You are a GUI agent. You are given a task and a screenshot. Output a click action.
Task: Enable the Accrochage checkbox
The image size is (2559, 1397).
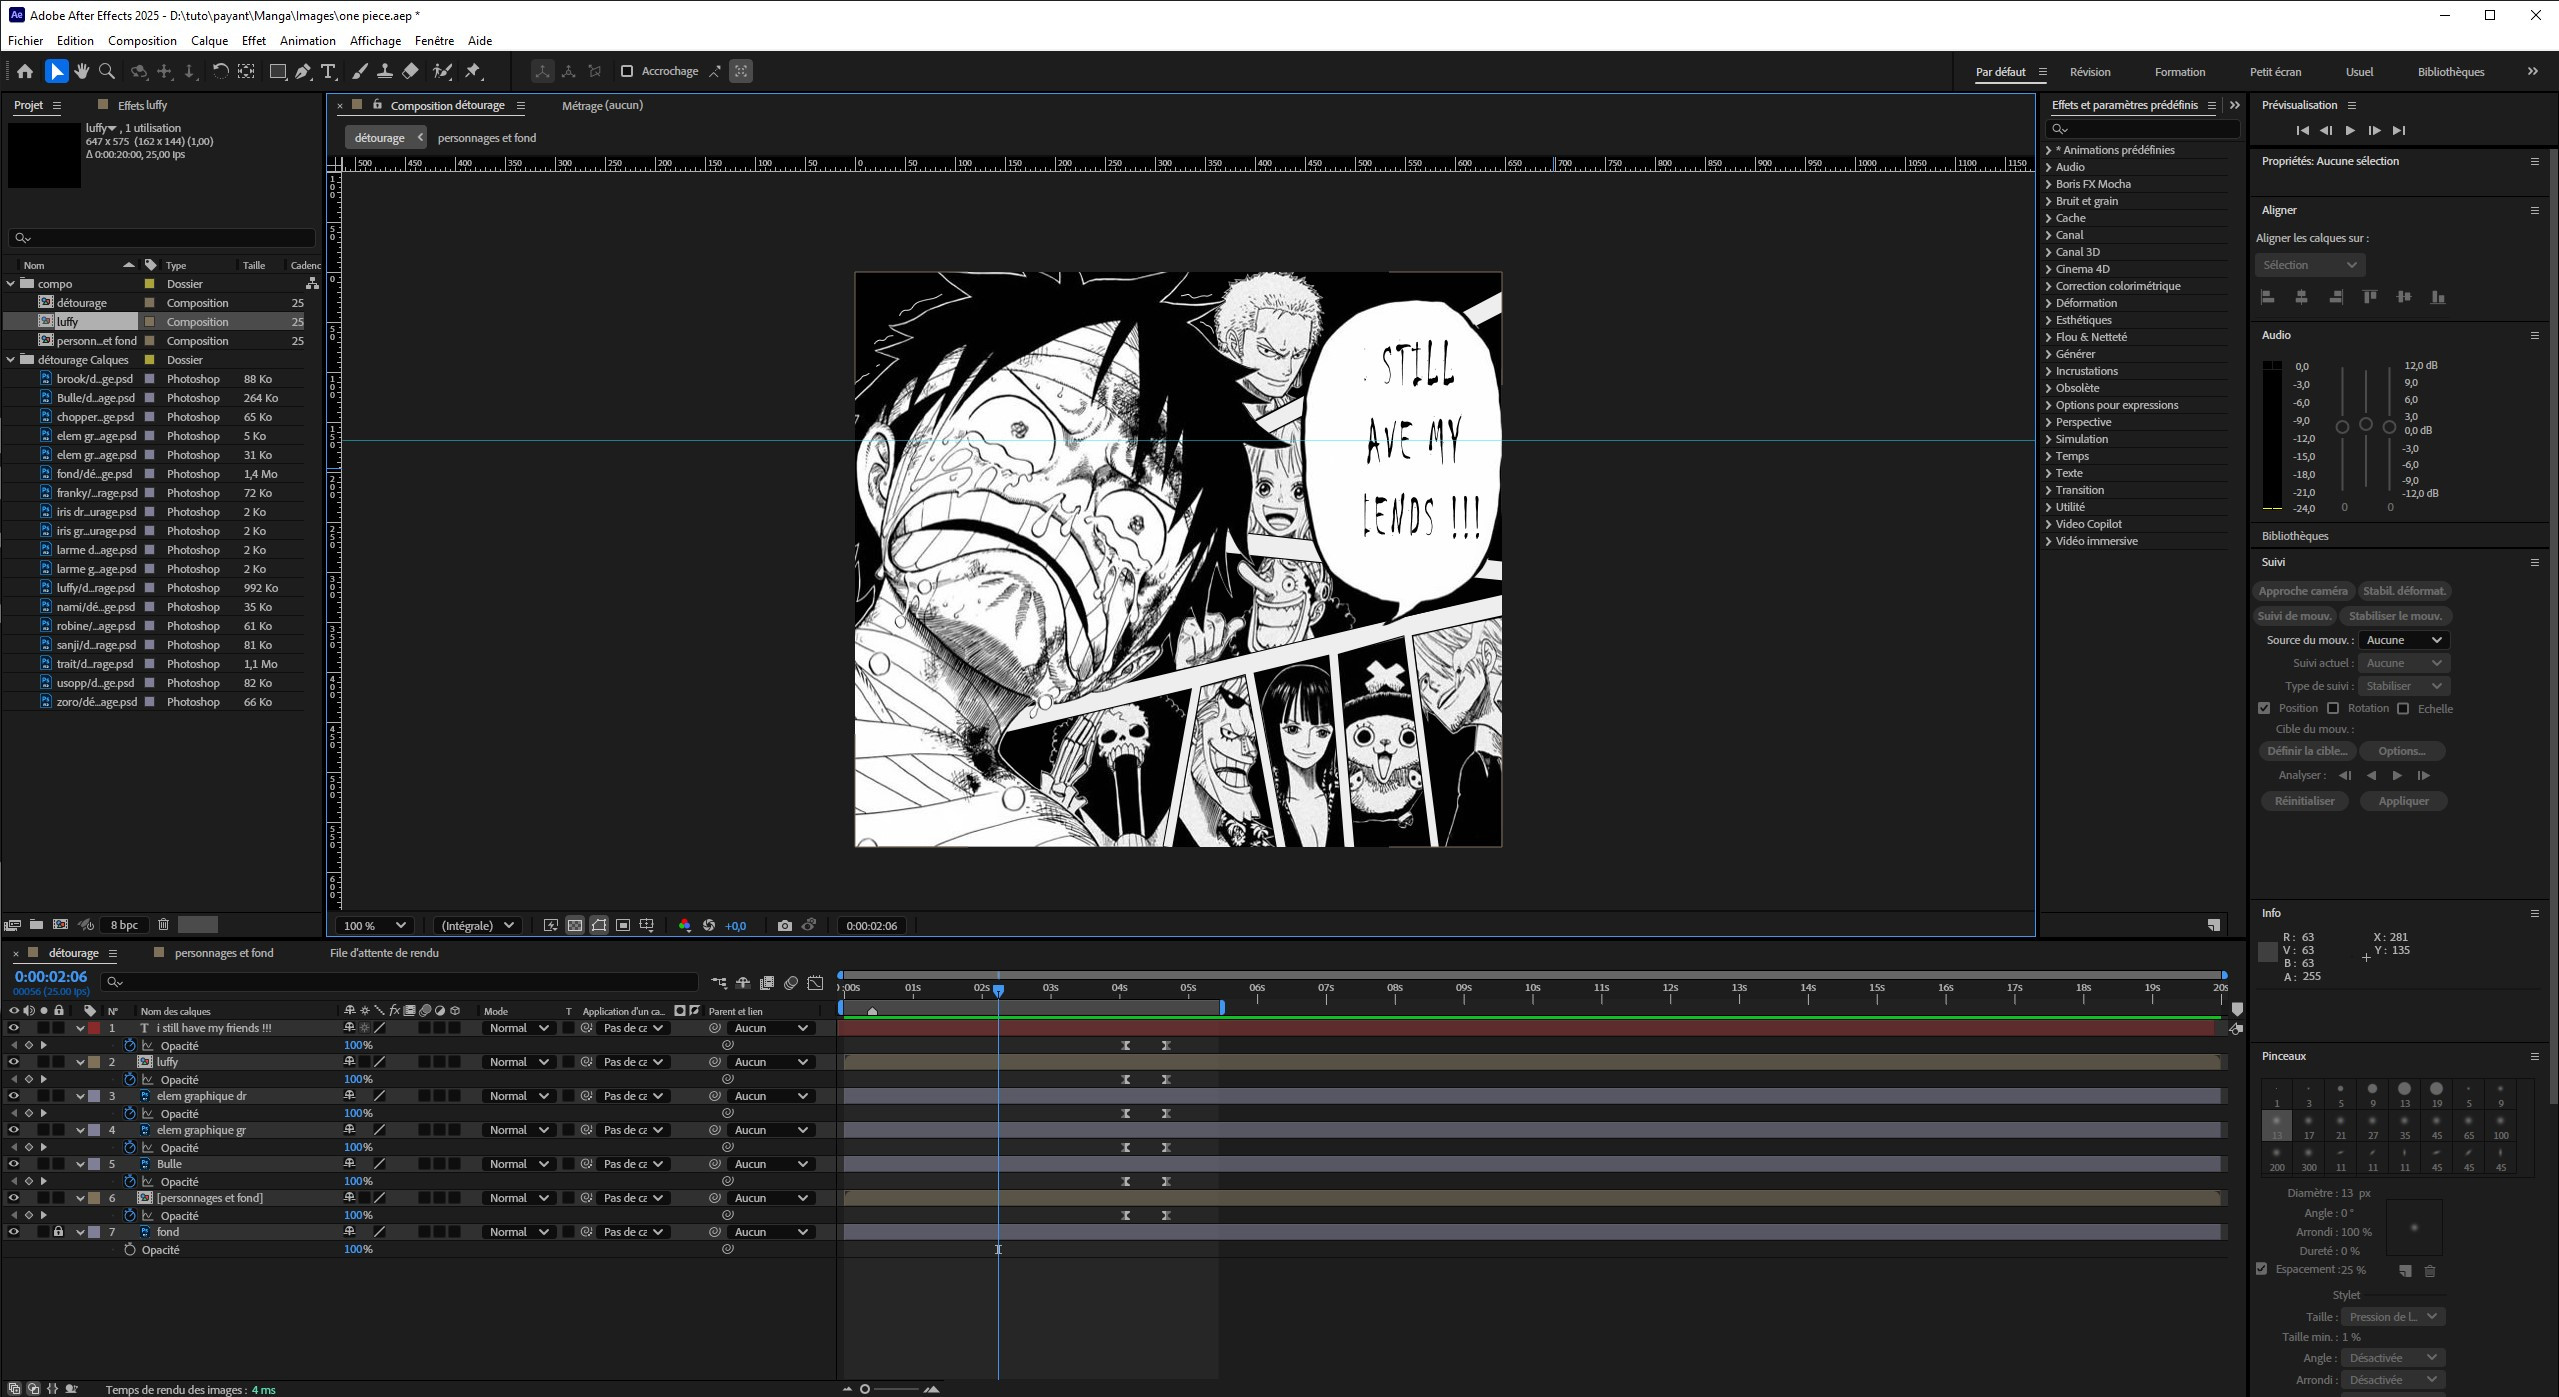point(627,71)
